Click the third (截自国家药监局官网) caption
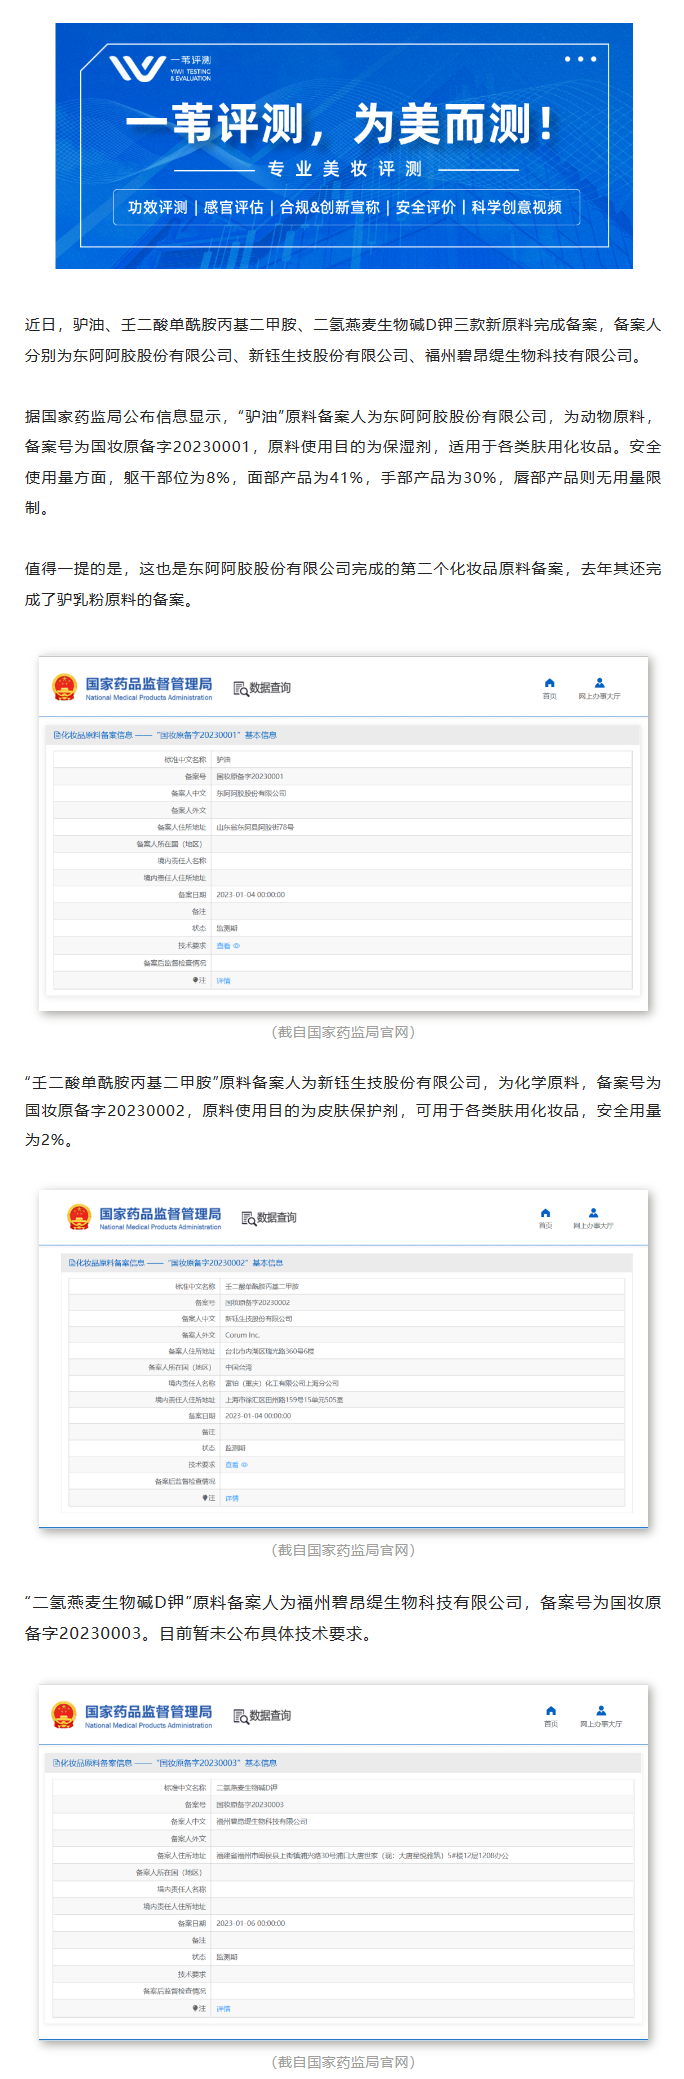The height and width of the screenshot is (2079, 684). (343, 2061)
